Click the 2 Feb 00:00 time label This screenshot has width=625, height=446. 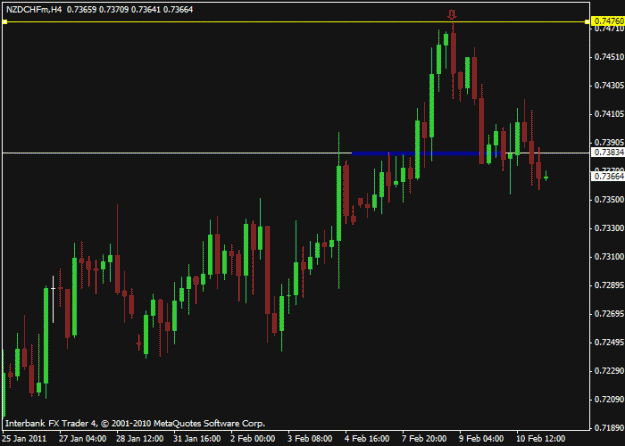tap(253, 439)
